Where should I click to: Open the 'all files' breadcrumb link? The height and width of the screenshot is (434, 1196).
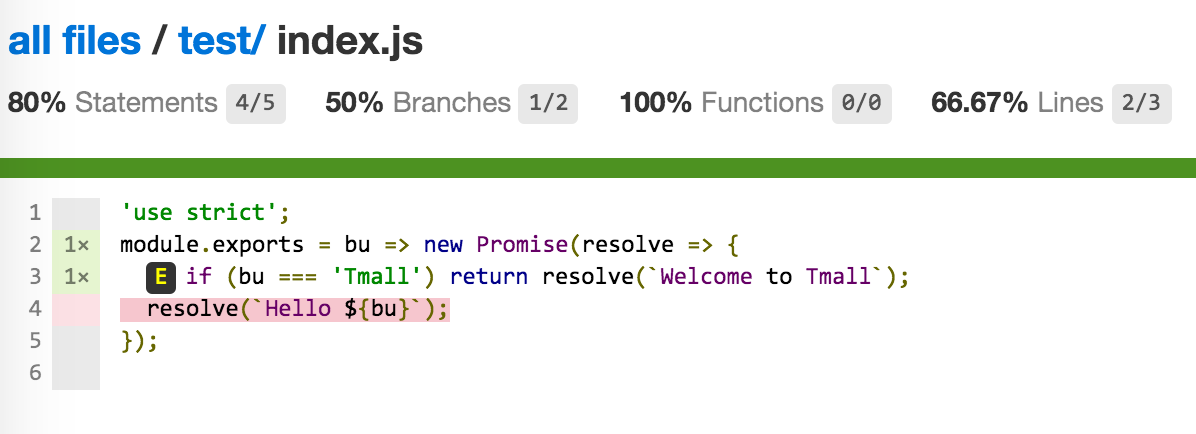point(75,40)
